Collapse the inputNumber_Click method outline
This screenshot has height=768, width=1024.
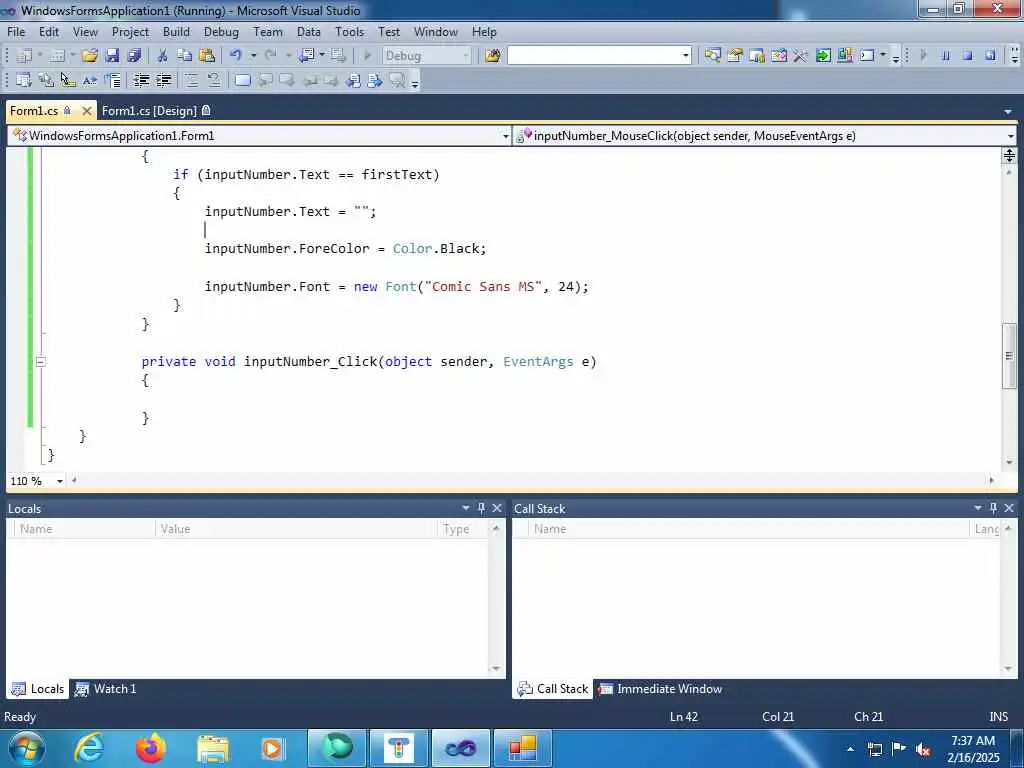[x=40, y=361]
